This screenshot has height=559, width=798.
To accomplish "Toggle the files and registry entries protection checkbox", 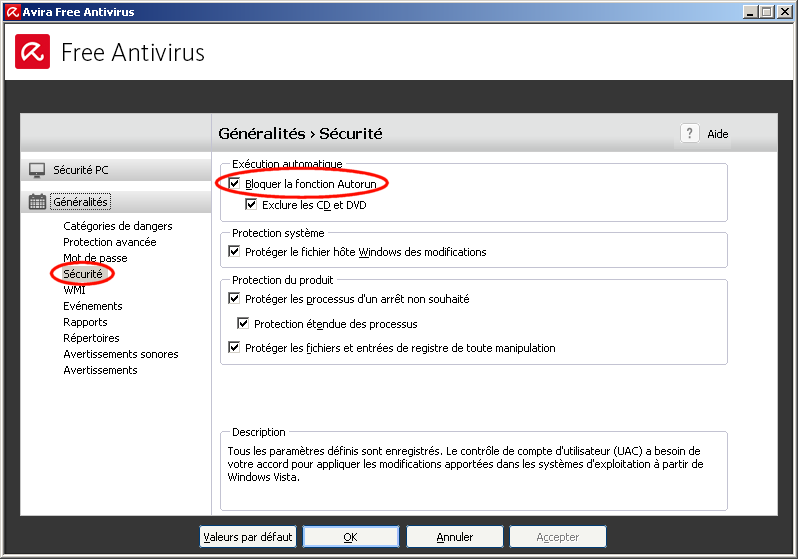I will (x=234, y=348).
